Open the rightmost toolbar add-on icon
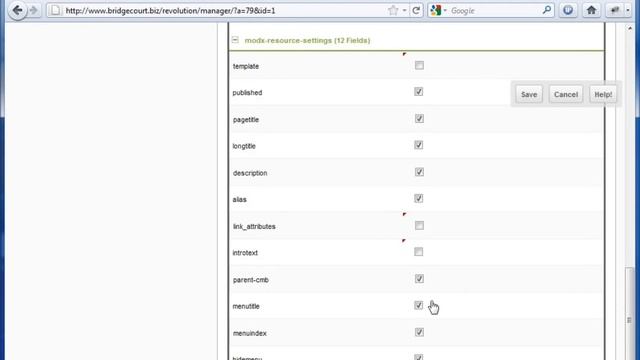The height and width of the screenshot is (360, 640). click(x=615, y=11)
